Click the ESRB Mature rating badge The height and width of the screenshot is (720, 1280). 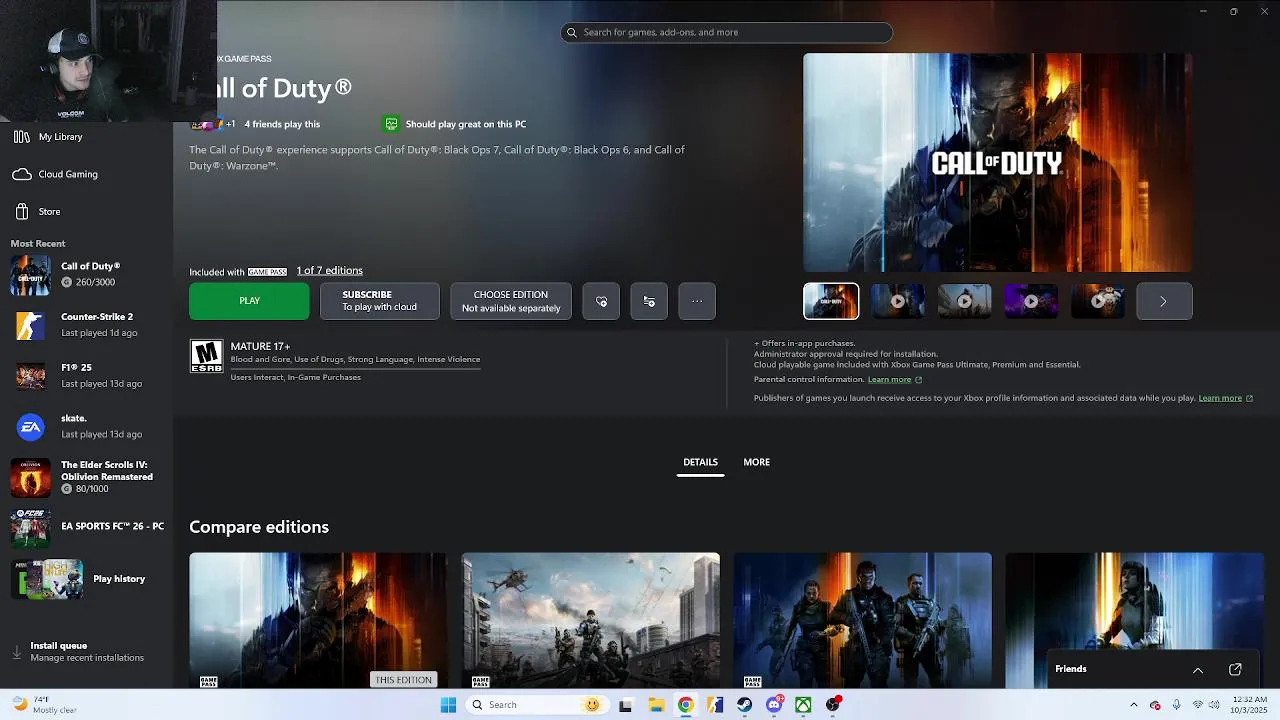click(x=207, y=357)
